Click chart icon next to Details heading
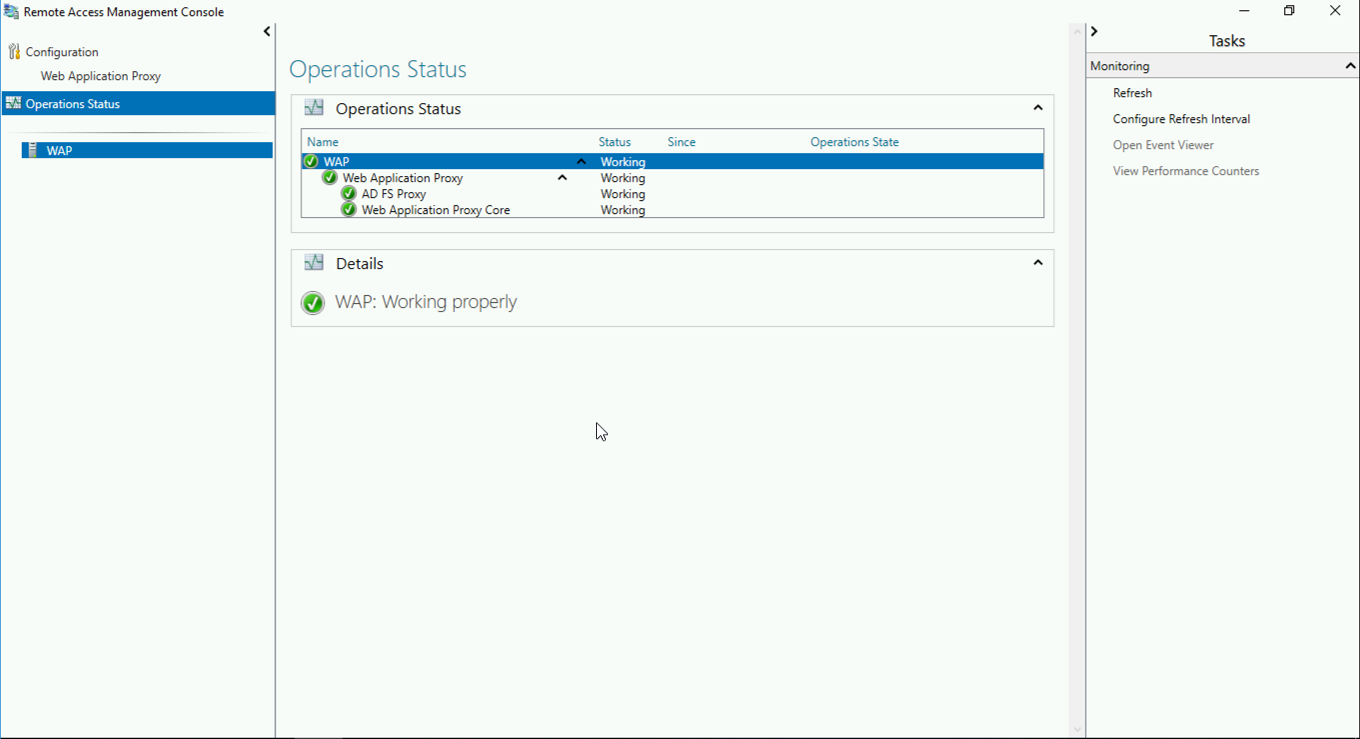Viewport: 1360px width, 739px height. (x=314, y=263)
